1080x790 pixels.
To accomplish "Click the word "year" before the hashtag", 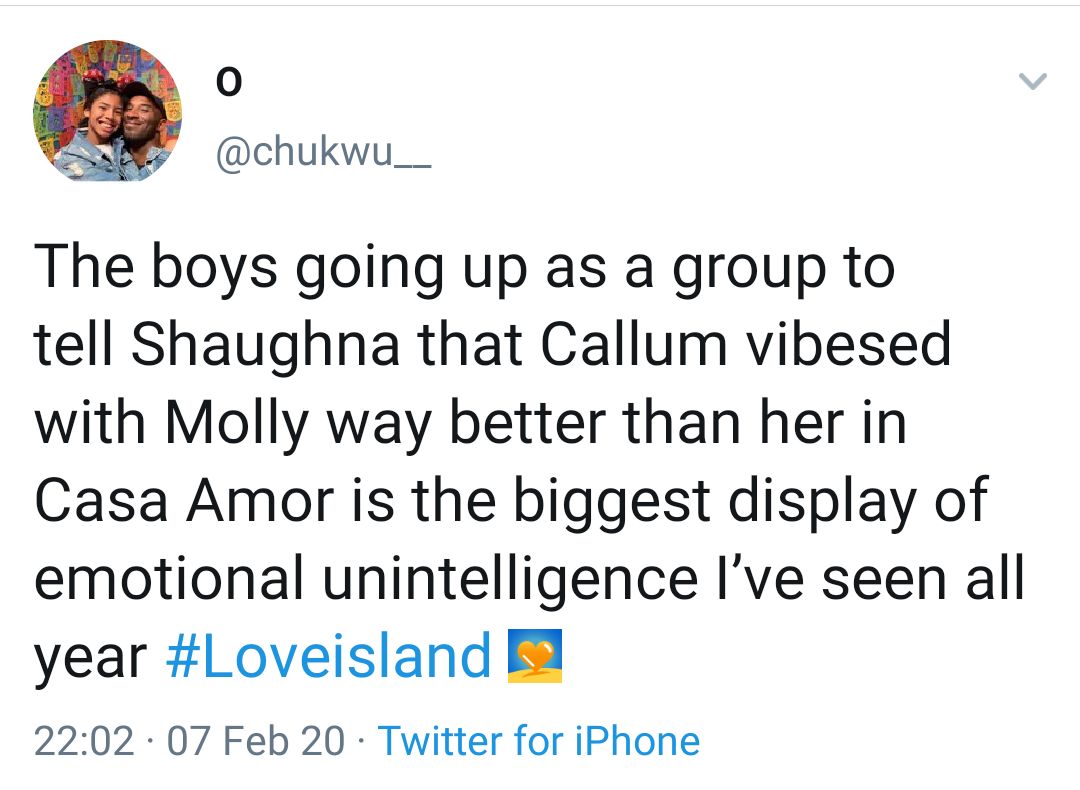I will (x=90, y=660).
